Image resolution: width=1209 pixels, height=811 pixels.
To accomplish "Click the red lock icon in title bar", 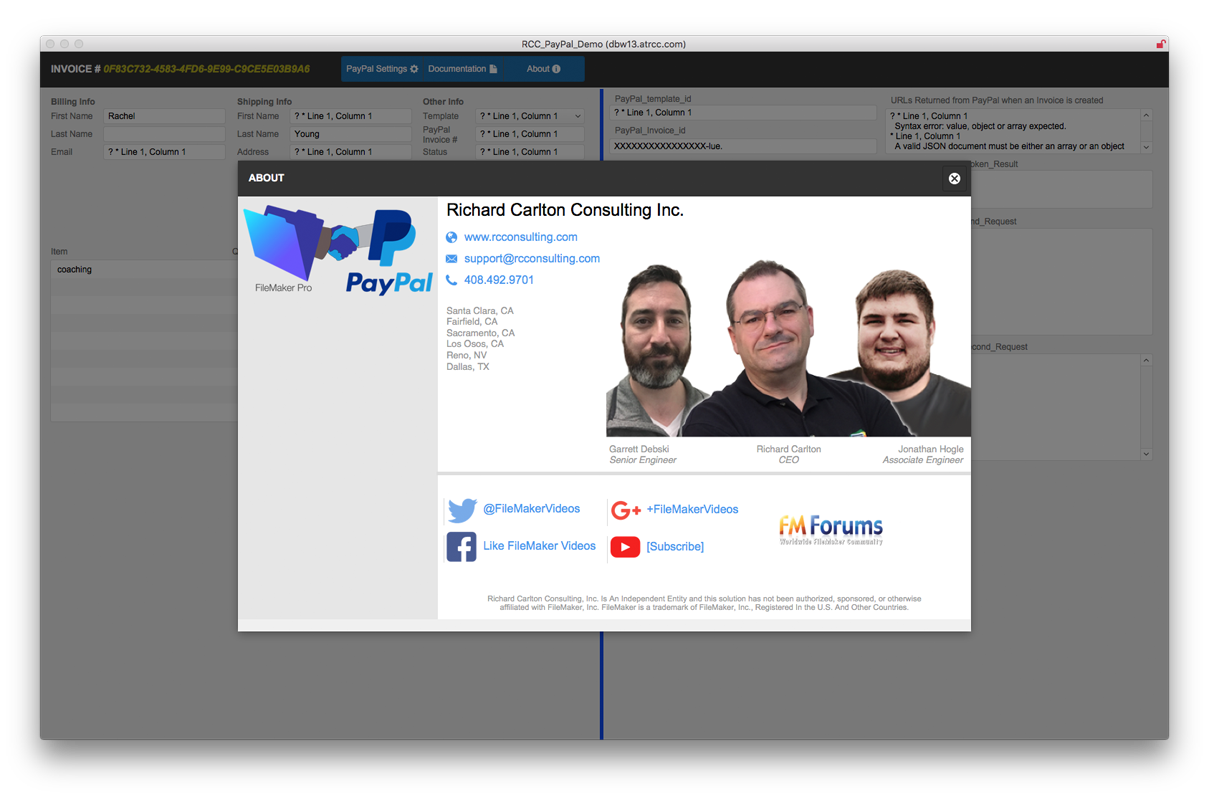I will click(x=1160, y=44).
